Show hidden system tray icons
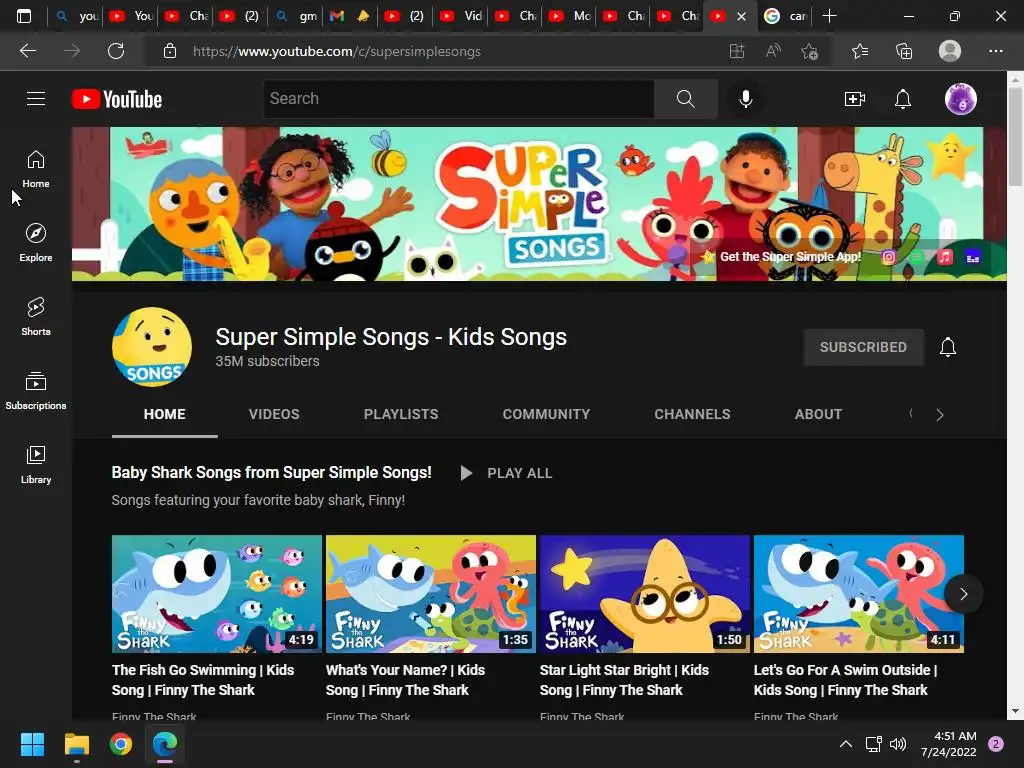 [x=846, y=744]
